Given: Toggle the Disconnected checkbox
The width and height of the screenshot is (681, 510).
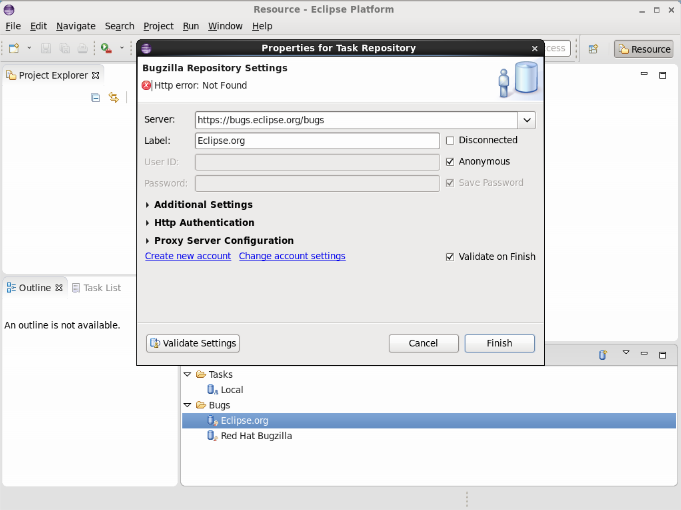Looking at the screenshot, I should (450, 140).
